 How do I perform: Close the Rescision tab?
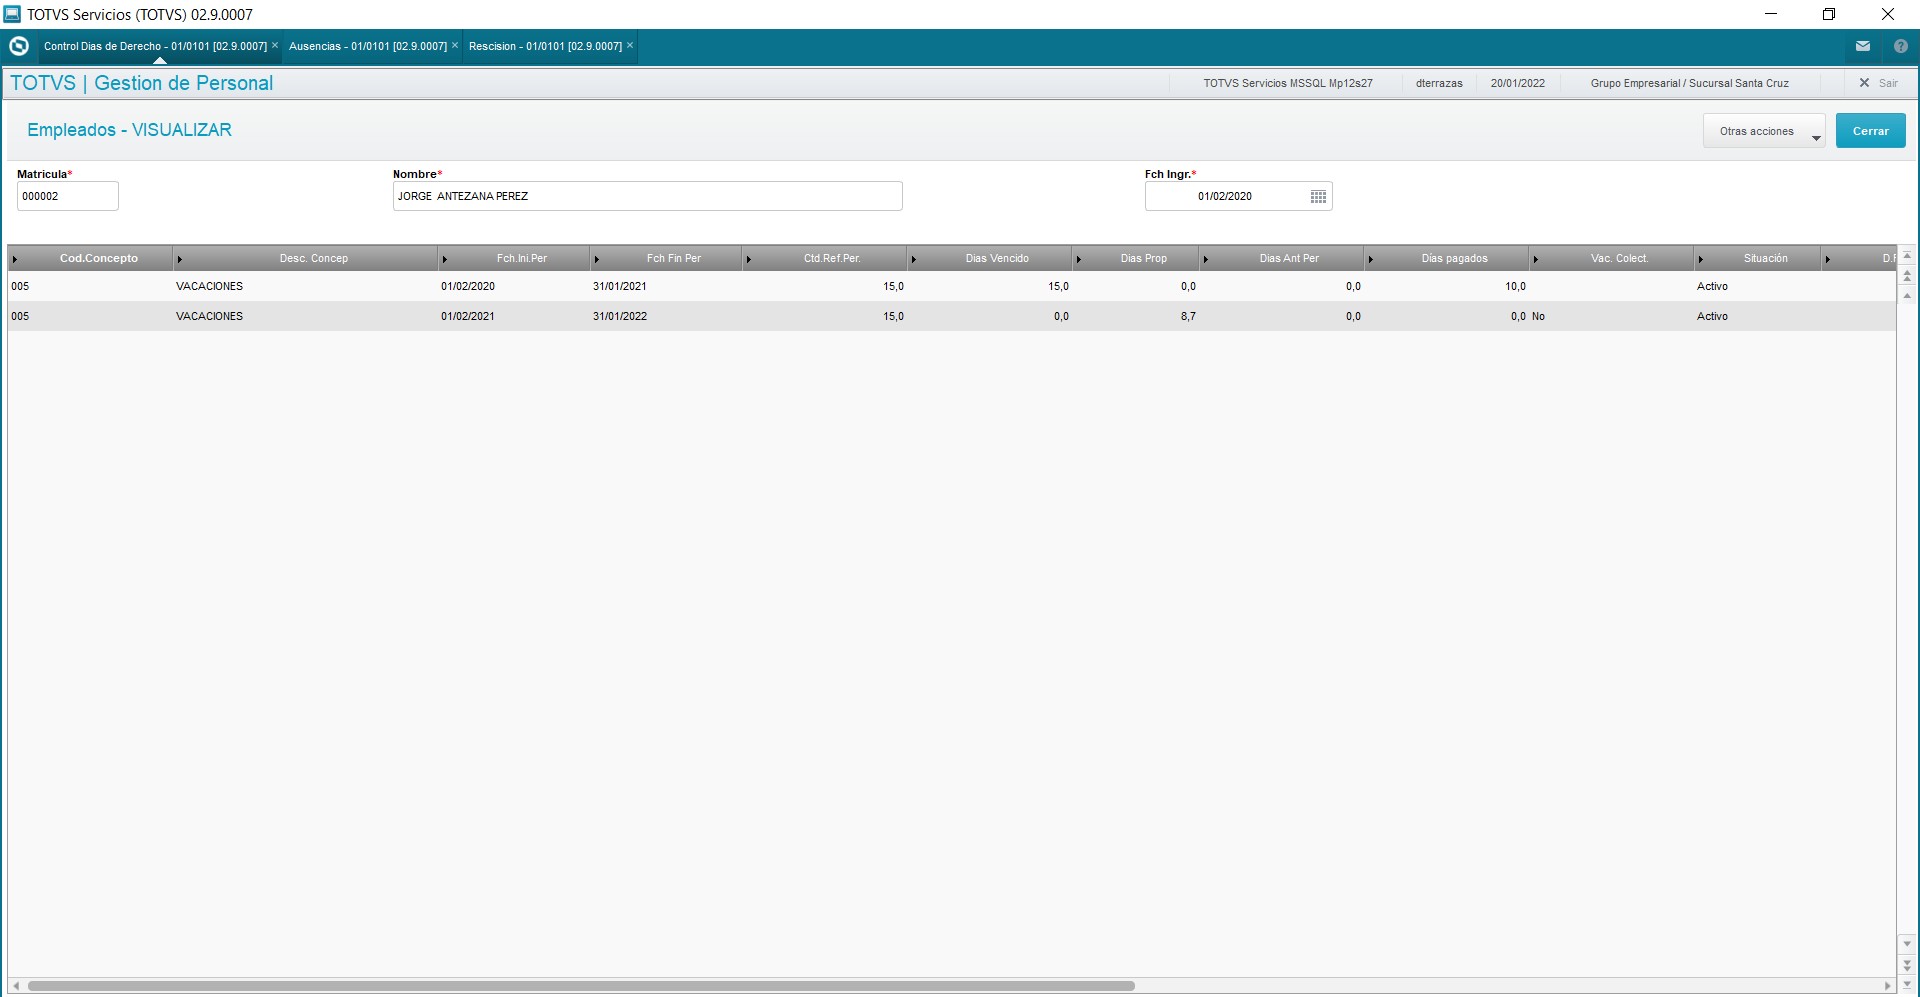pyautogui.click(x=630, y=46)
